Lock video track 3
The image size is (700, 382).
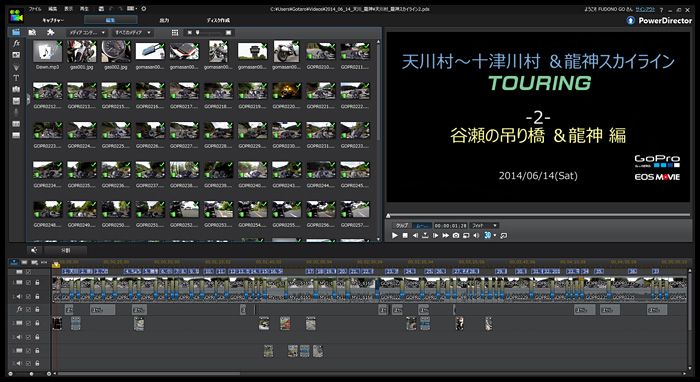[38, 351]
